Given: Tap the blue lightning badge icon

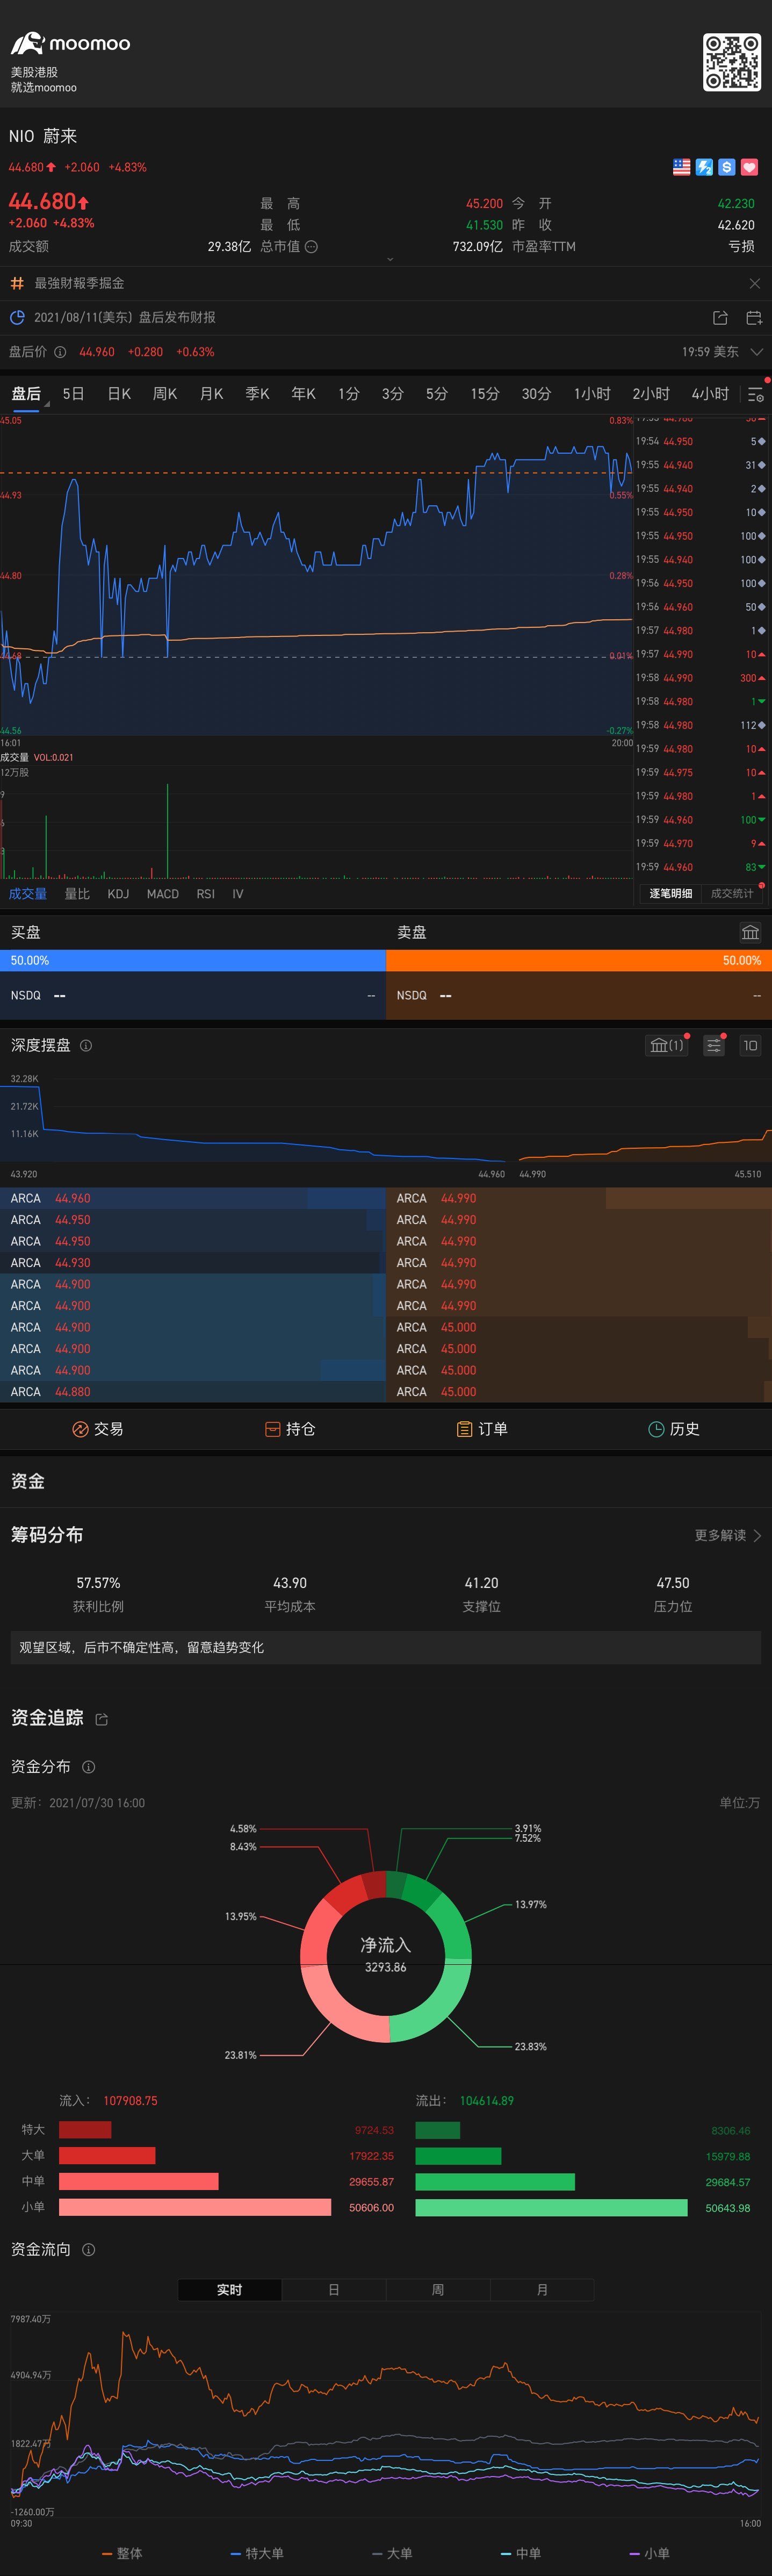Looking at the screenshot, I should tap(704, 167).
